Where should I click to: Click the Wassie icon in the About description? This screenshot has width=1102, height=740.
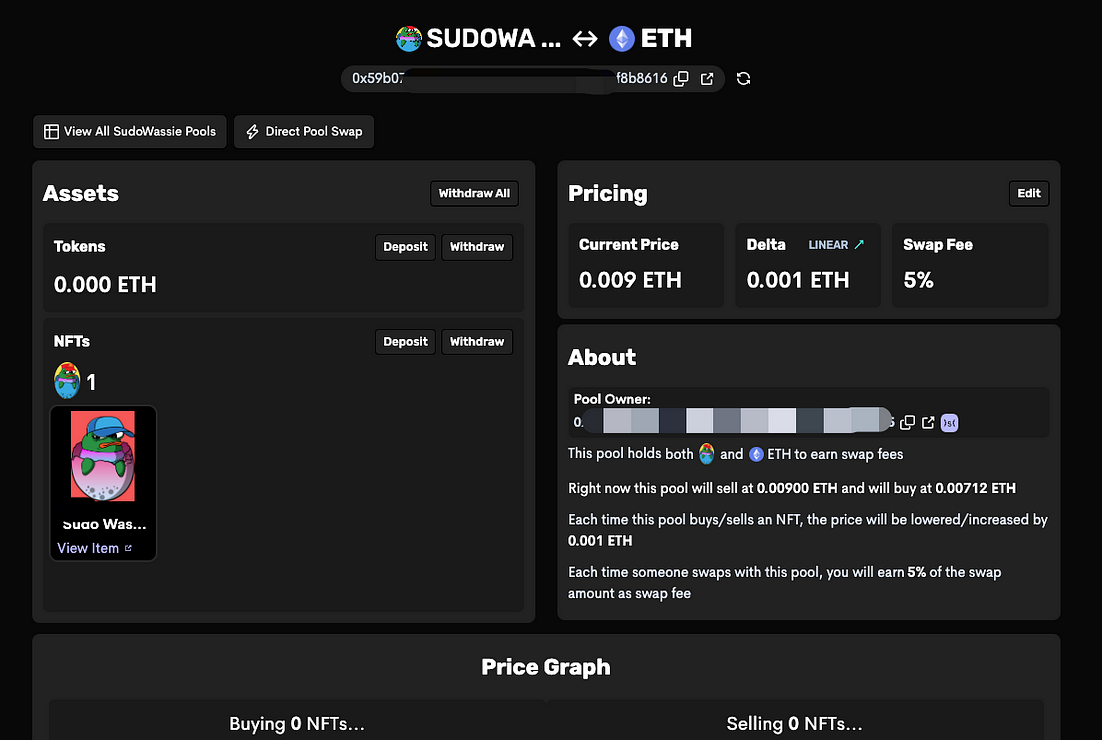pos(707,454)
